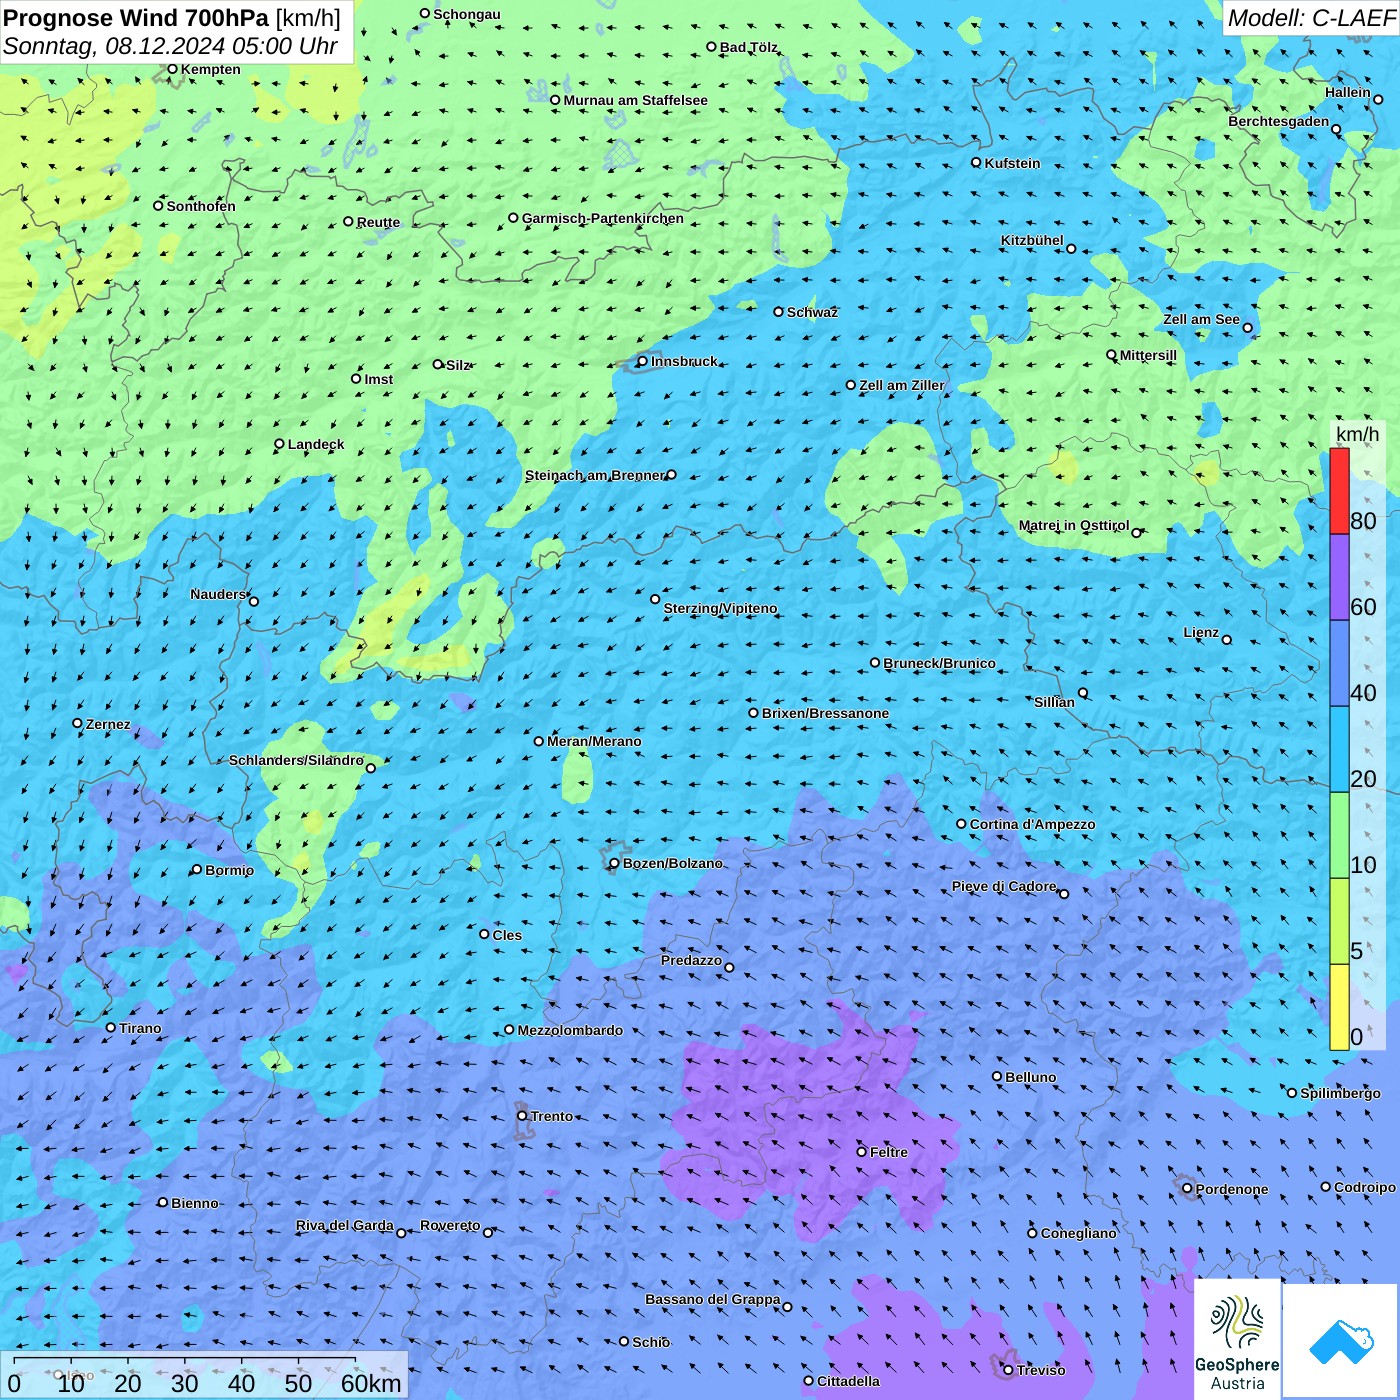1400x1400 pixels.
Task: Click the 'Bad Tölz' label
Action: 748,47
